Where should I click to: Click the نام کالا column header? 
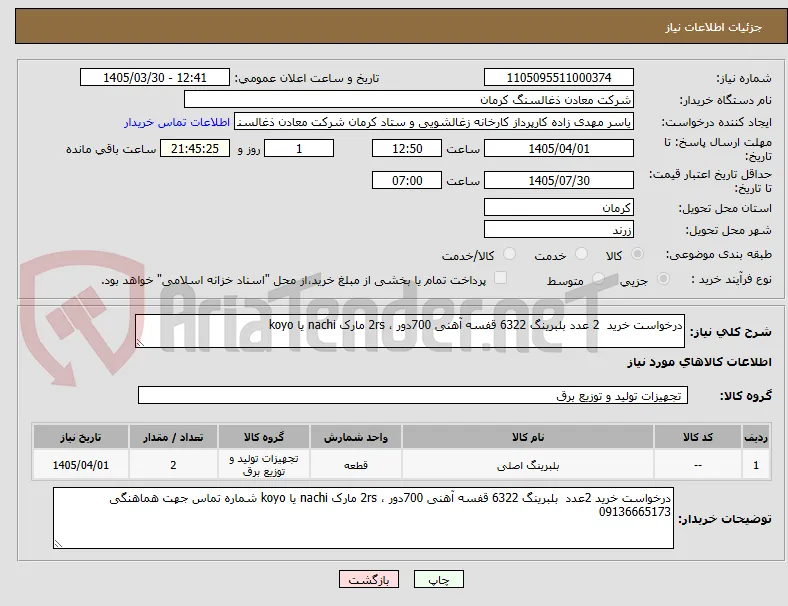(528, 437)
